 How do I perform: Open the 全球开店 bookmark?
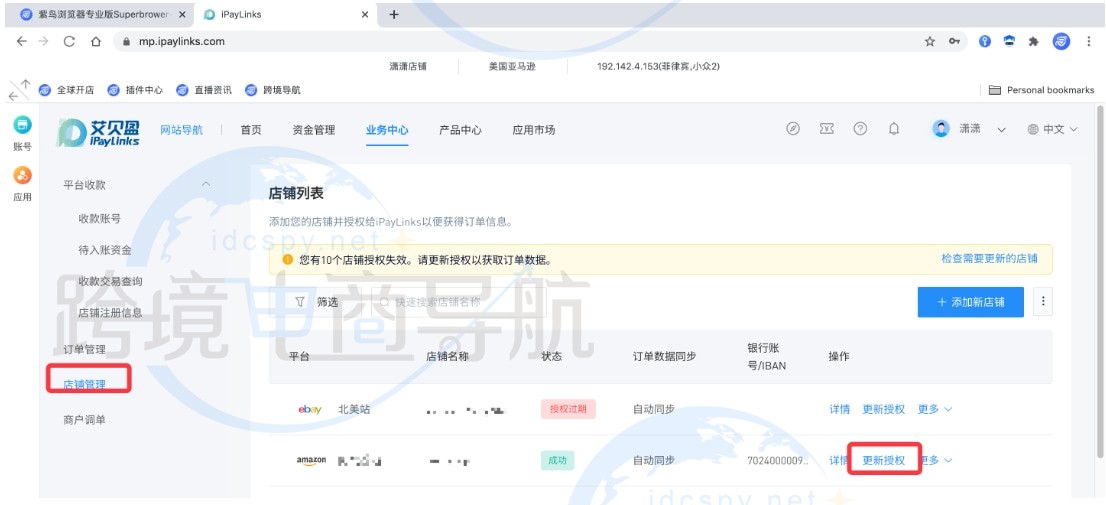(x=66, y=90)
